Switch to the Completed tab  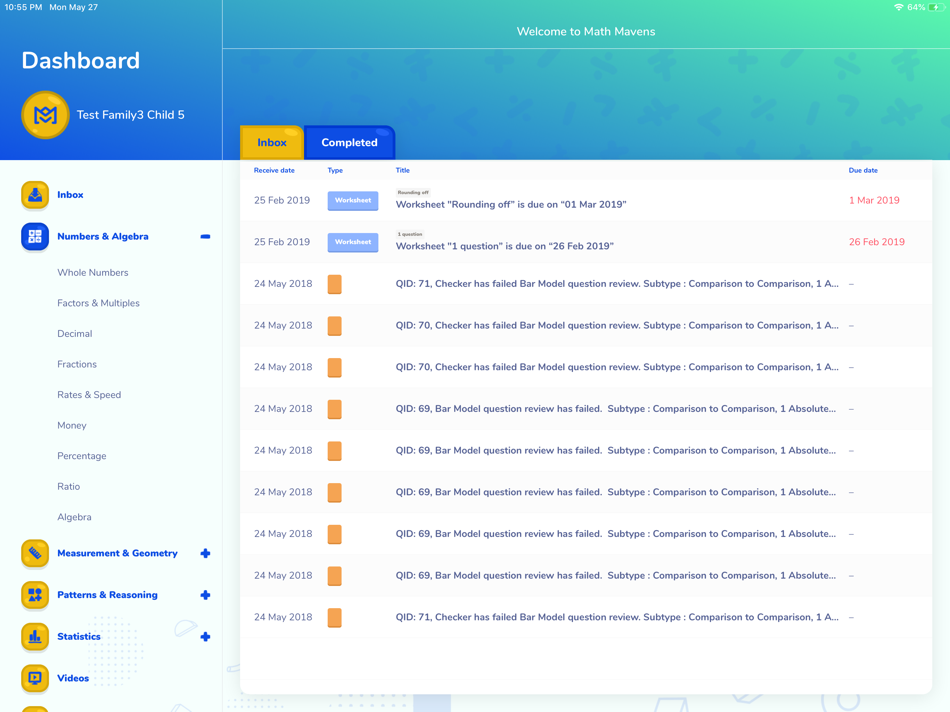pos(350,143)
